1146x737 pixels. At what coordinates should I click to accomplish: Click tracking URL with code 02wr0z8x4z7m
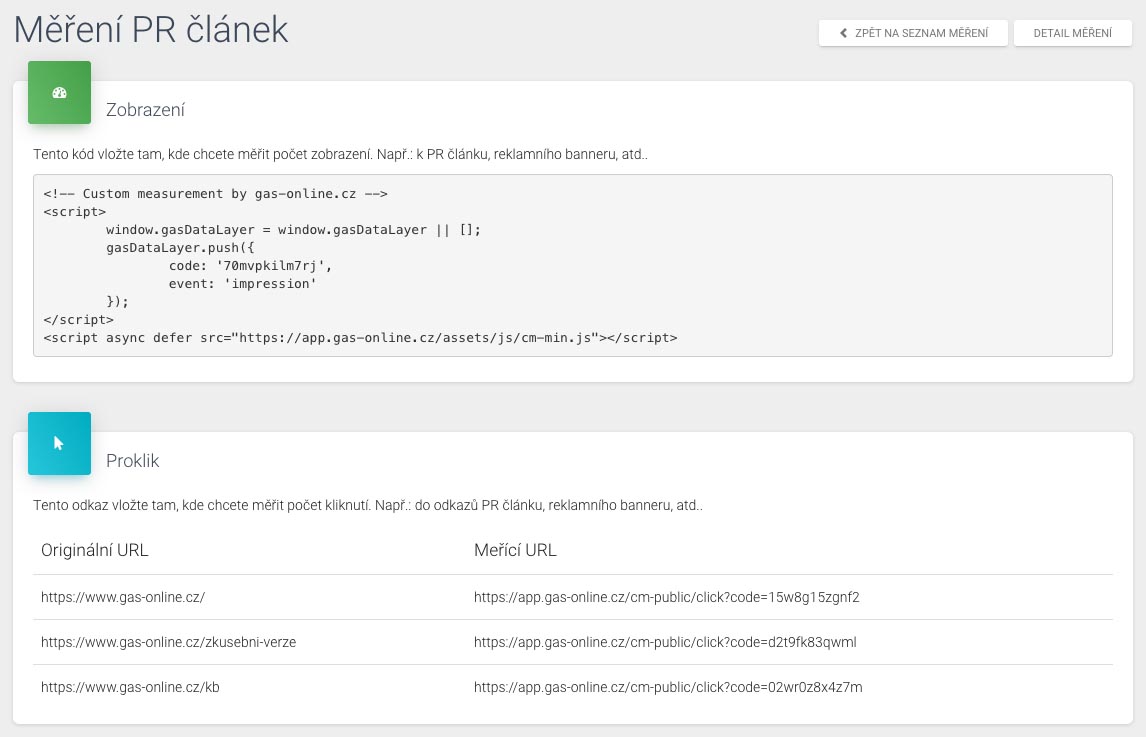pyautogui.click(x=668, y=687)
